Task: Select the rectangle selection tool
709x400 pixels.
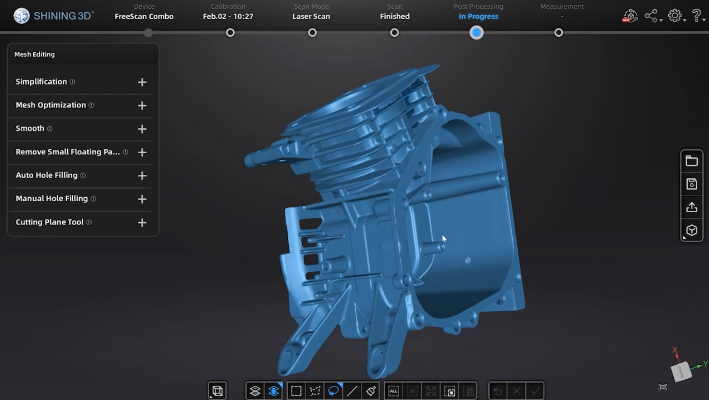Action: point(296,391)
